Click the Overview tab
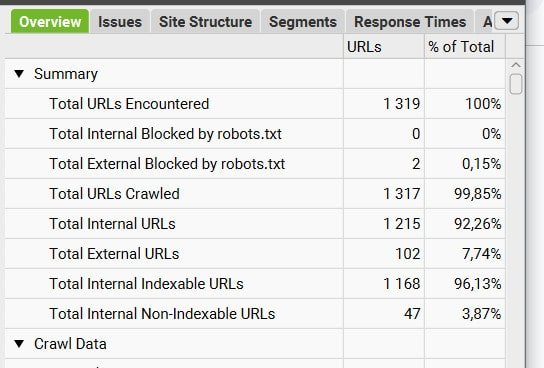Image resolution: width=544 pixels, height=368 pixels. 50,22
